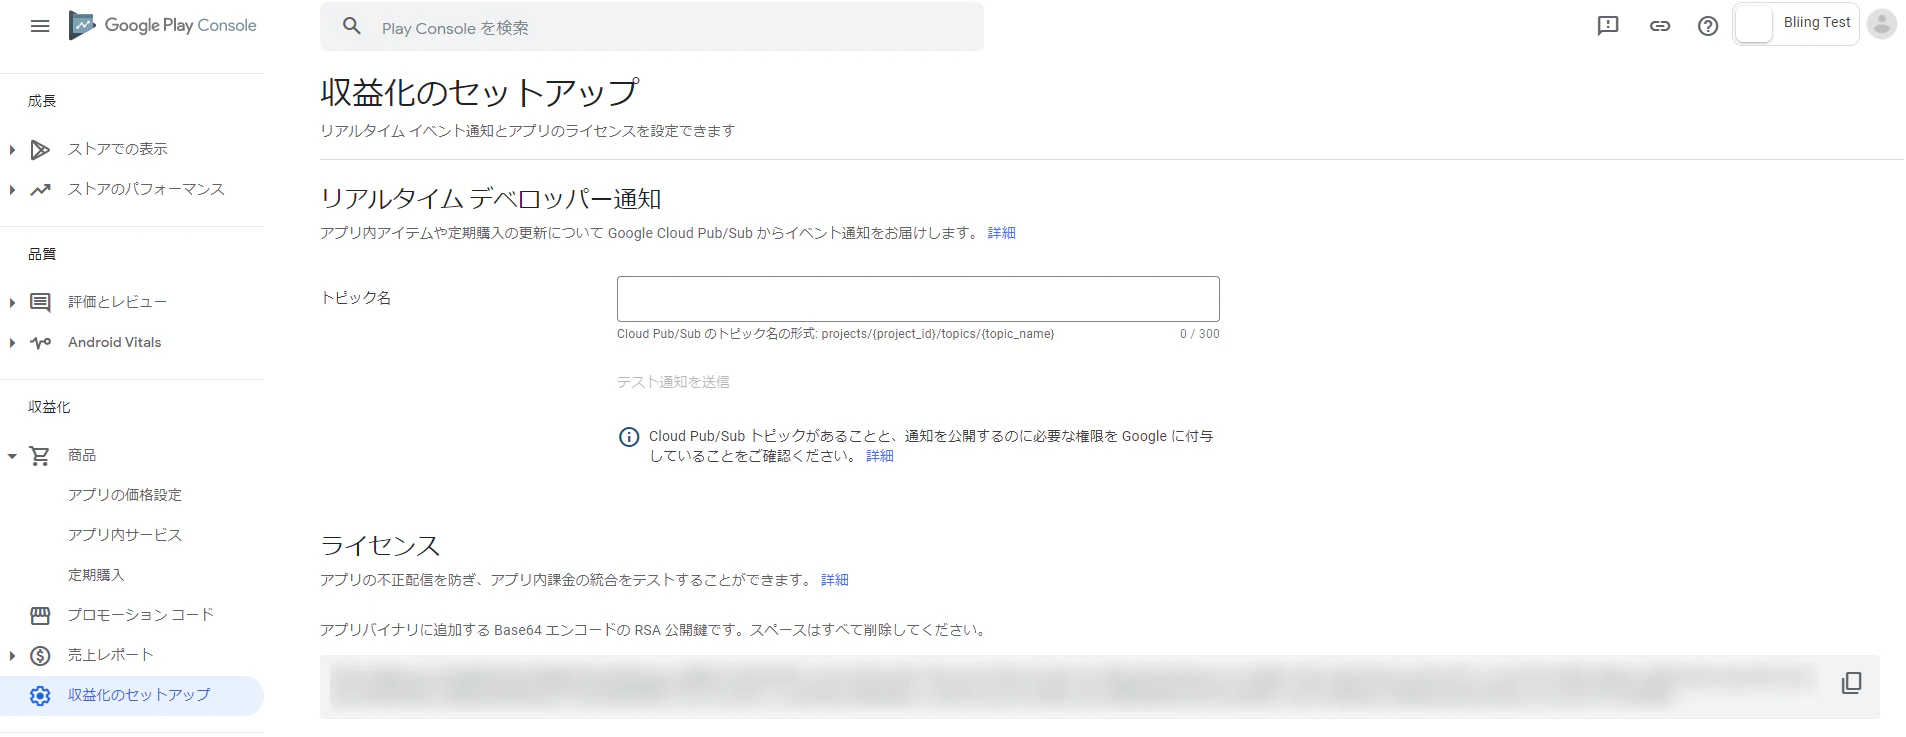Open 定期購入 menu item
The height and width of the screenshot is (737, 1906).
(96, 575)
